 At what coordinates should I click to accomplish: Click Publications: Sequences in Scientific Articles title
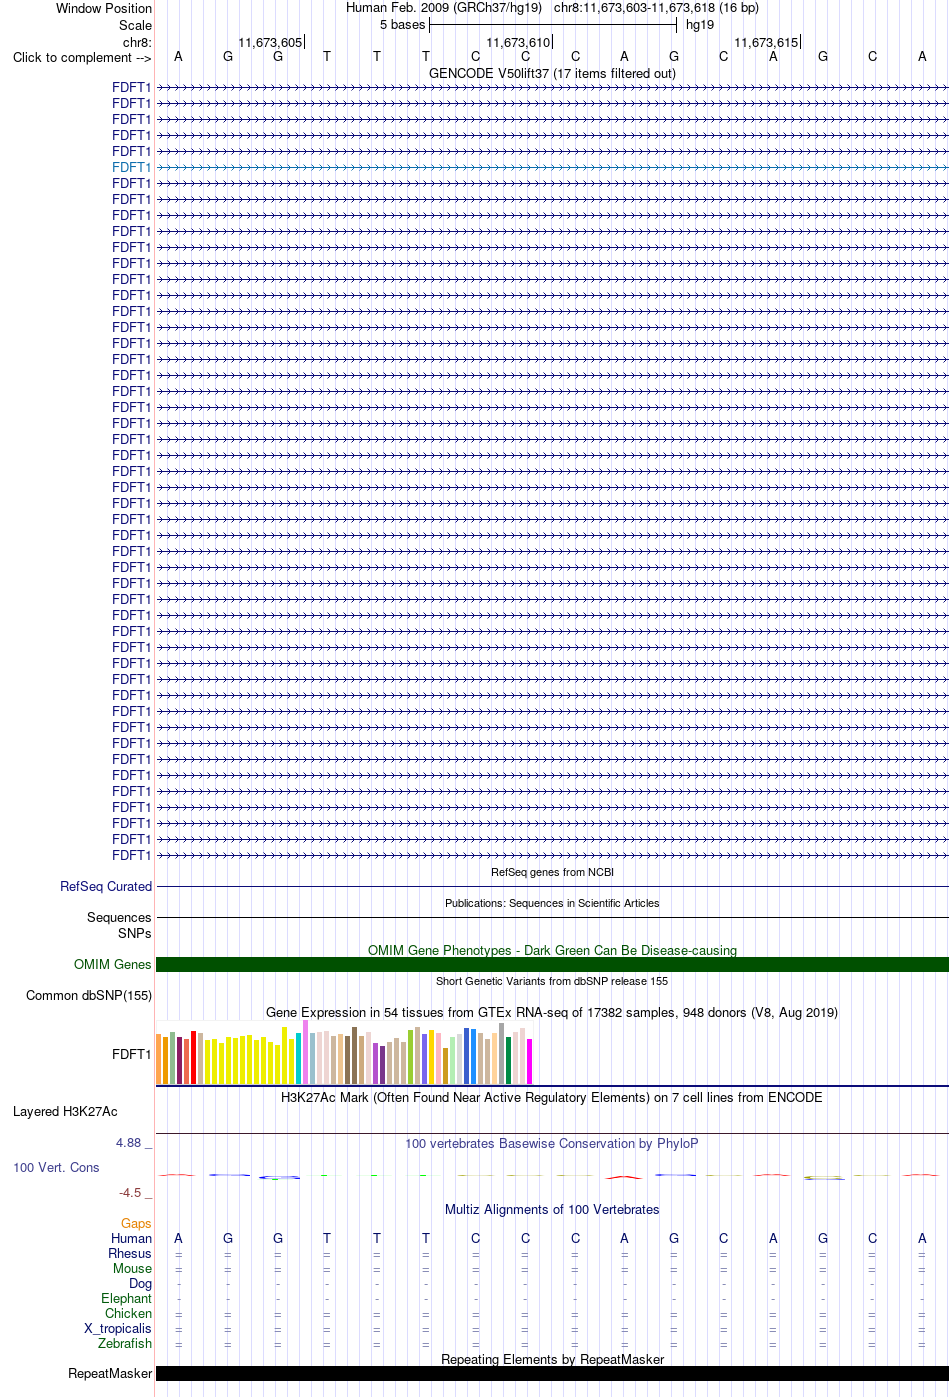pos(552,903)
